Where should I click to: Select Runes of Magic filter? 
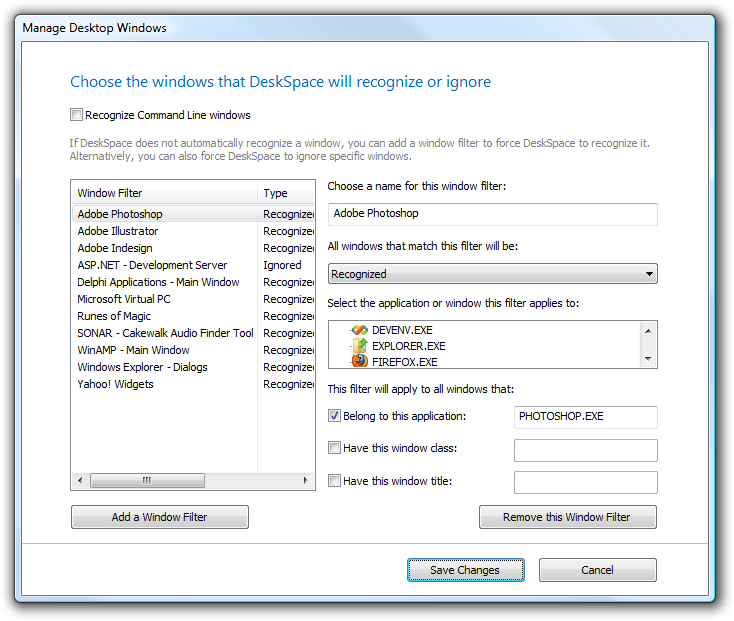[x=193, y=316]
